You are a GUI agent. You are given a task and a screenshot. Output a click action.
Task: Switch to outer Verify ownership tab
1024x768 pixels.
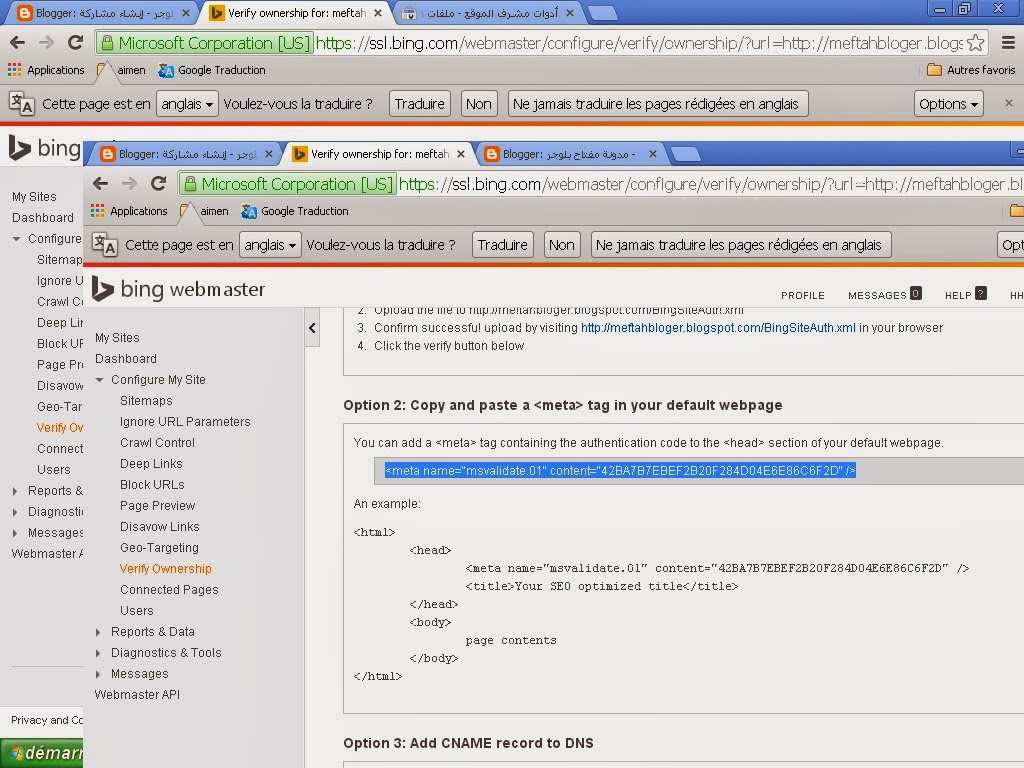click(295, 13)
